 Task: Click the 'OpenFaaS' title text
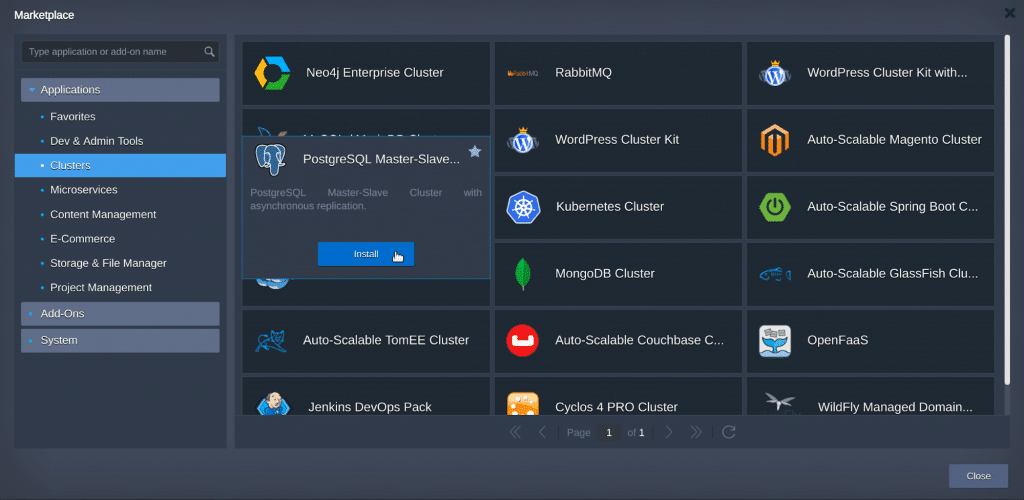838,340
